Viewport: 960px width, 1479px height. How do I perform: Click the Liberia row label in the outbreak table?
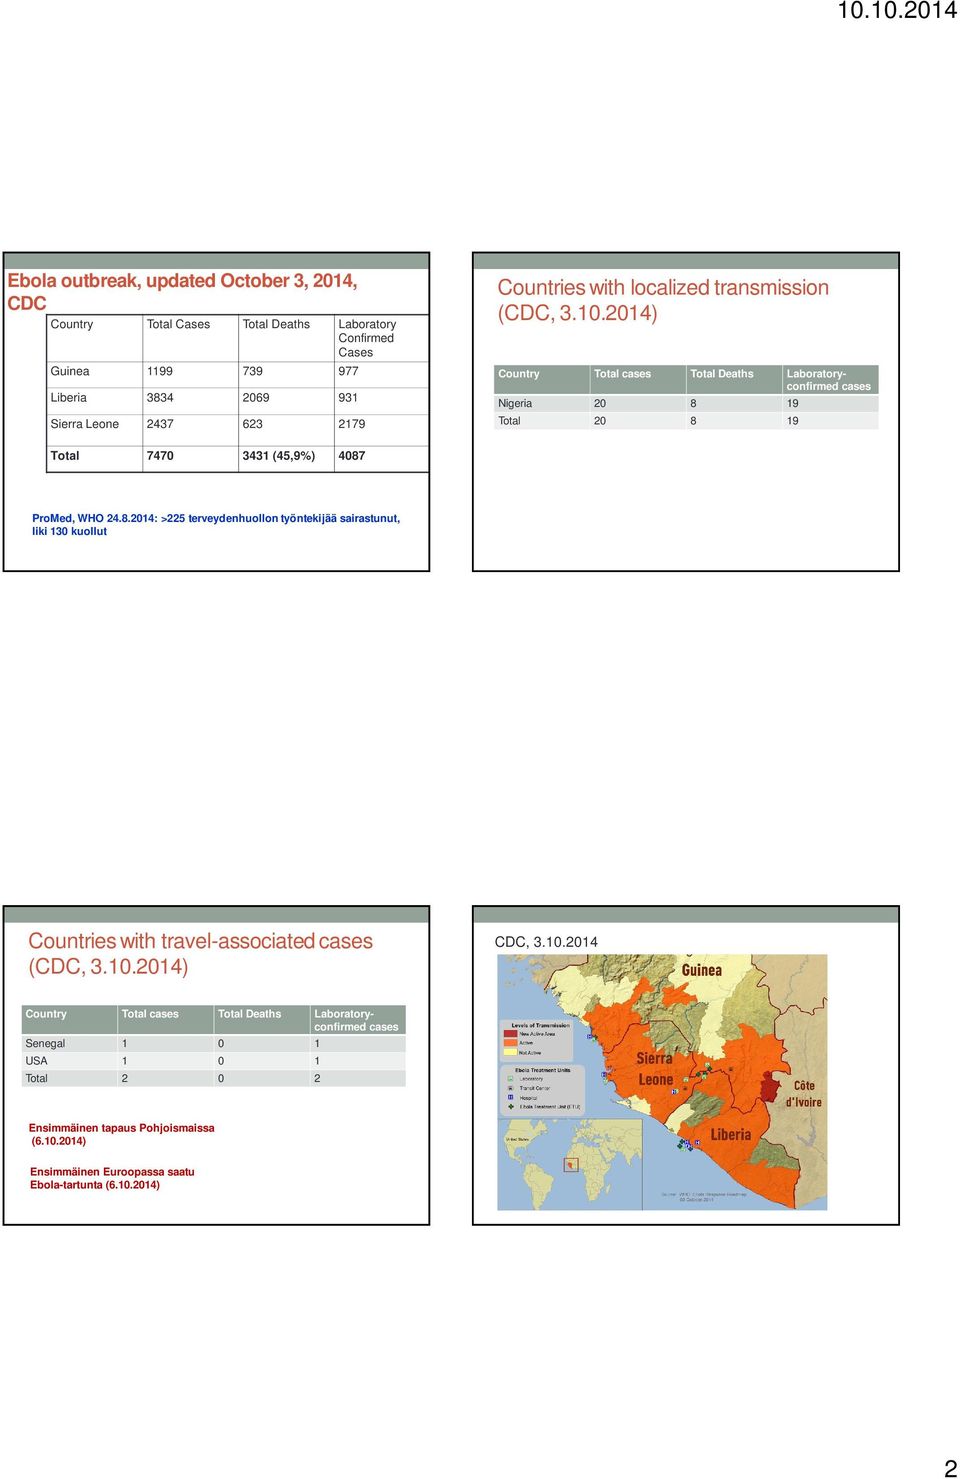point(69,398)
